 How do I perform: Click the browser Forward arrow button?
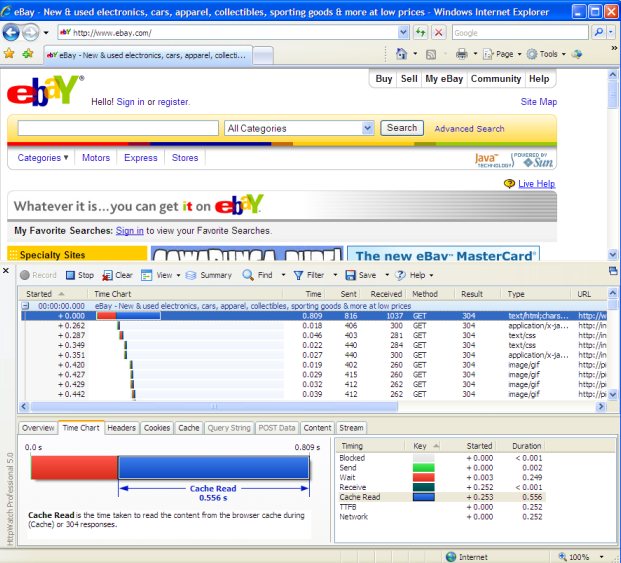[x=30, y=32]
